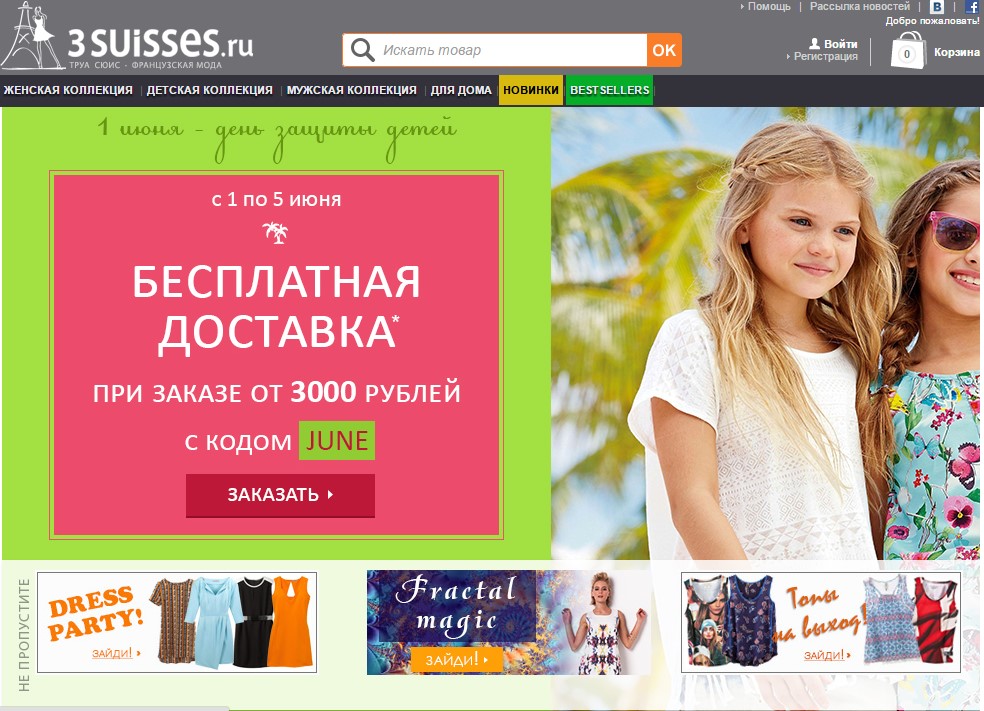Click the 3 Suisses Eiffel tower logo
Viewport: 984px width, 711px height.
(x=33, y=36)
